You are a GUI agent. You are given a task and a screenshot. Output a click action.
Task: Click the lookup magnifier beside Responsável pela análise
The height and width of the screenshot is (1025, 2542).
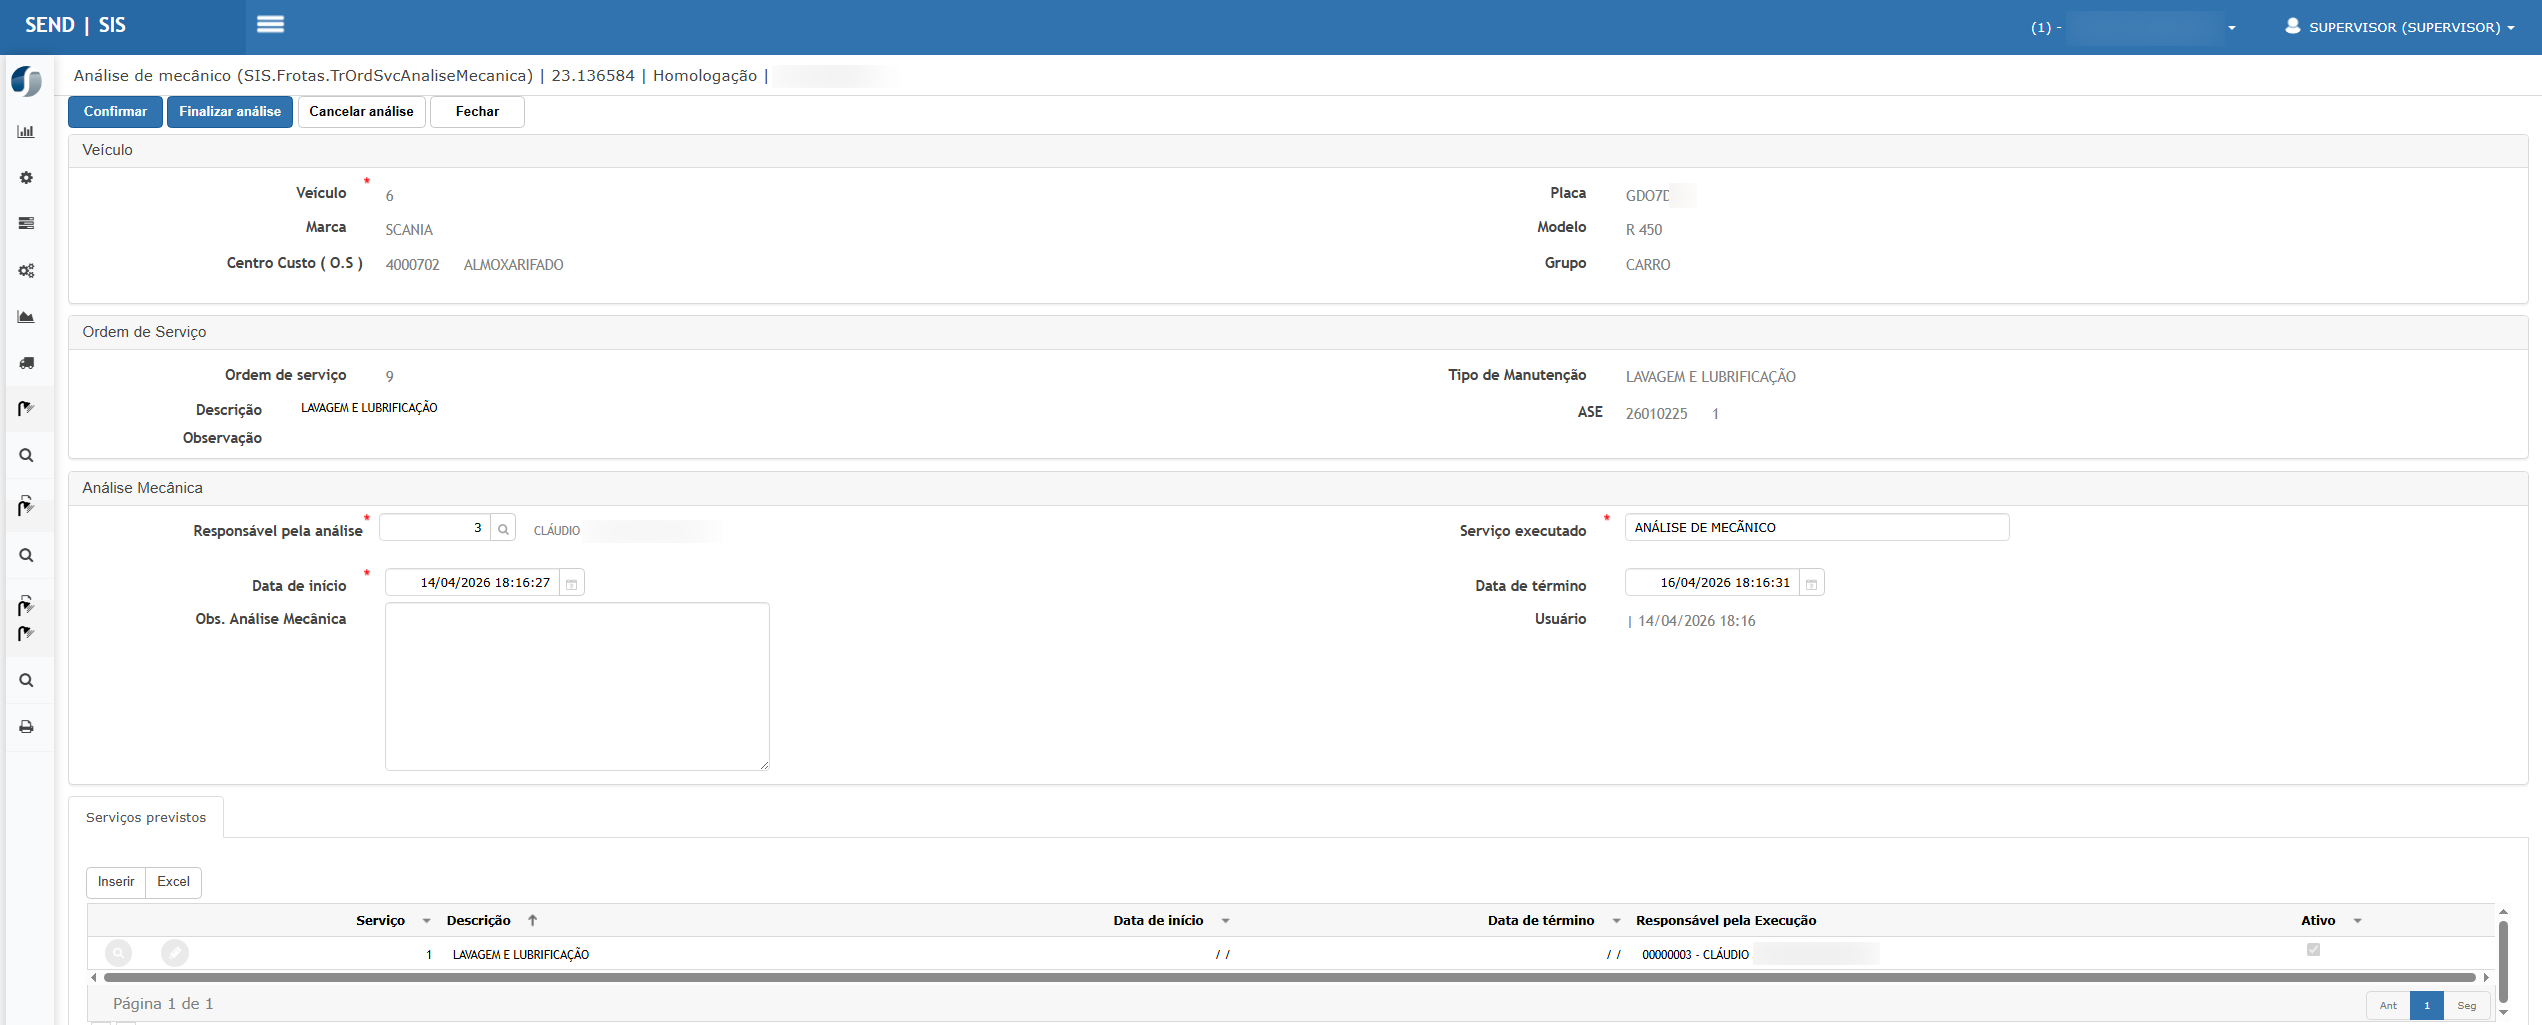pyautogui.click(x=503, y=529)
